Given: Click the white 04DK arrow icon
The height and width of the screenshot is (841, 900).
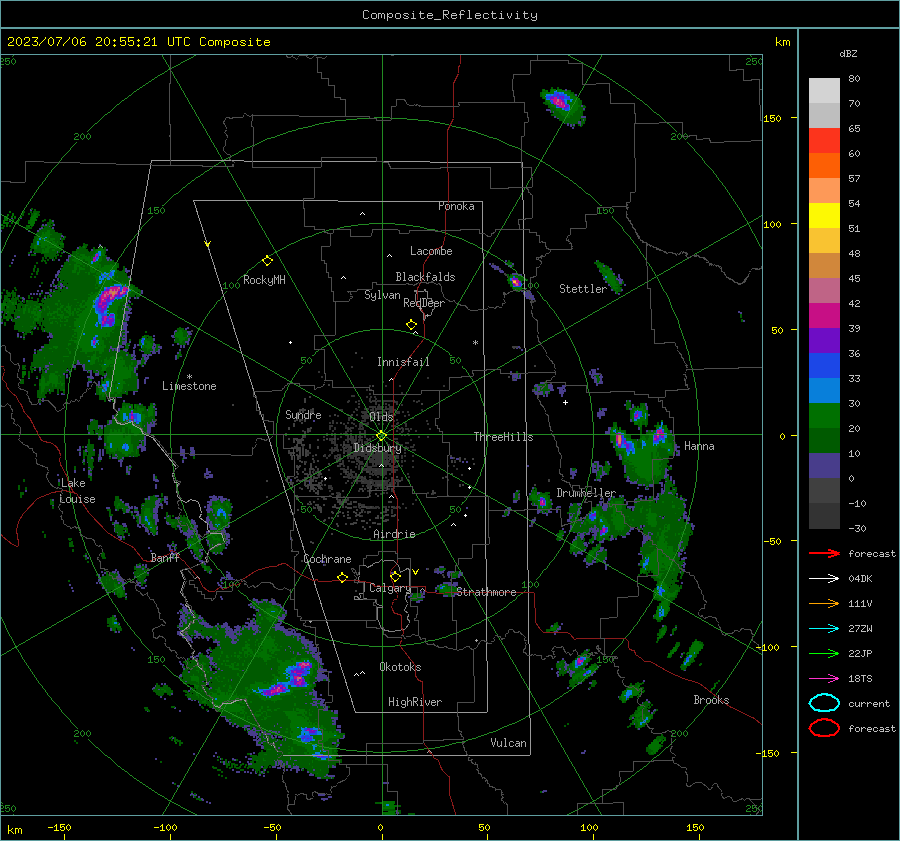Looking at the screenshot, I should point(824,579).
